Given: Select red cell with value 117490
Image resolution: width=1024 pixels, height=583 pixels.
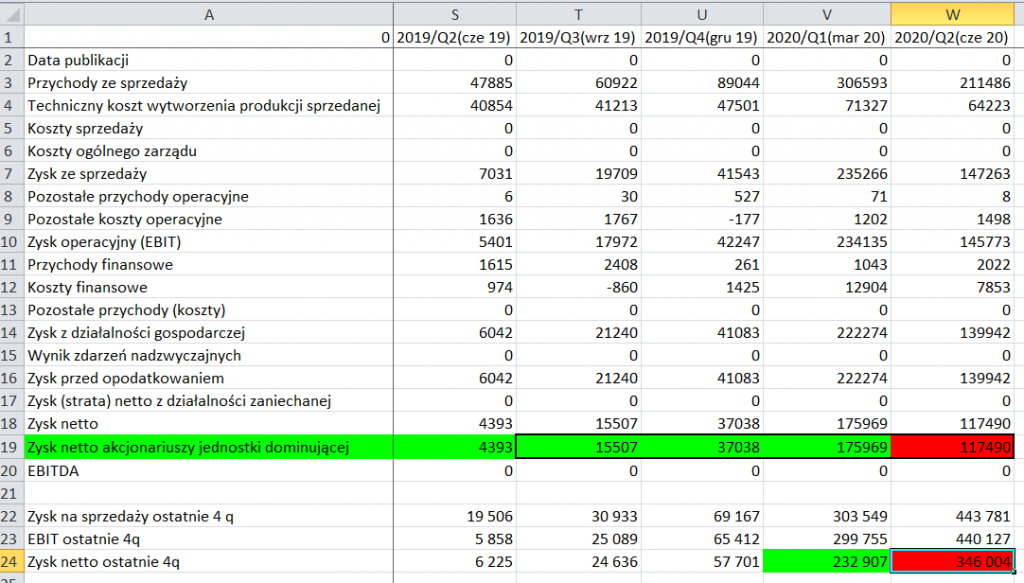Looking at the screenshot, I should [x=954, y=447].
